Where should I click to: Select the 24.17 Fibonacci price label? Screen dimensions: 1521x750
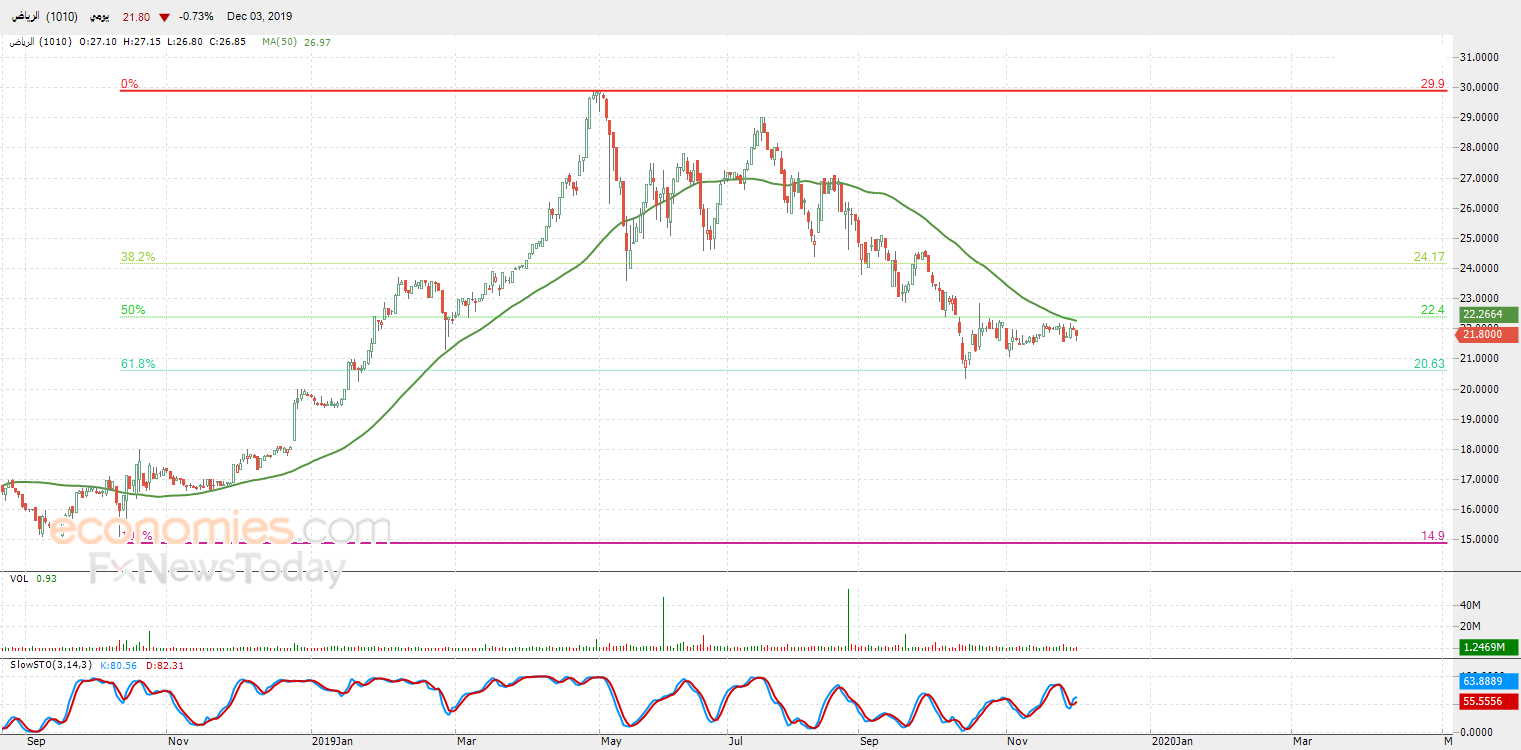pyautogui.click(x=1429, y=257)
